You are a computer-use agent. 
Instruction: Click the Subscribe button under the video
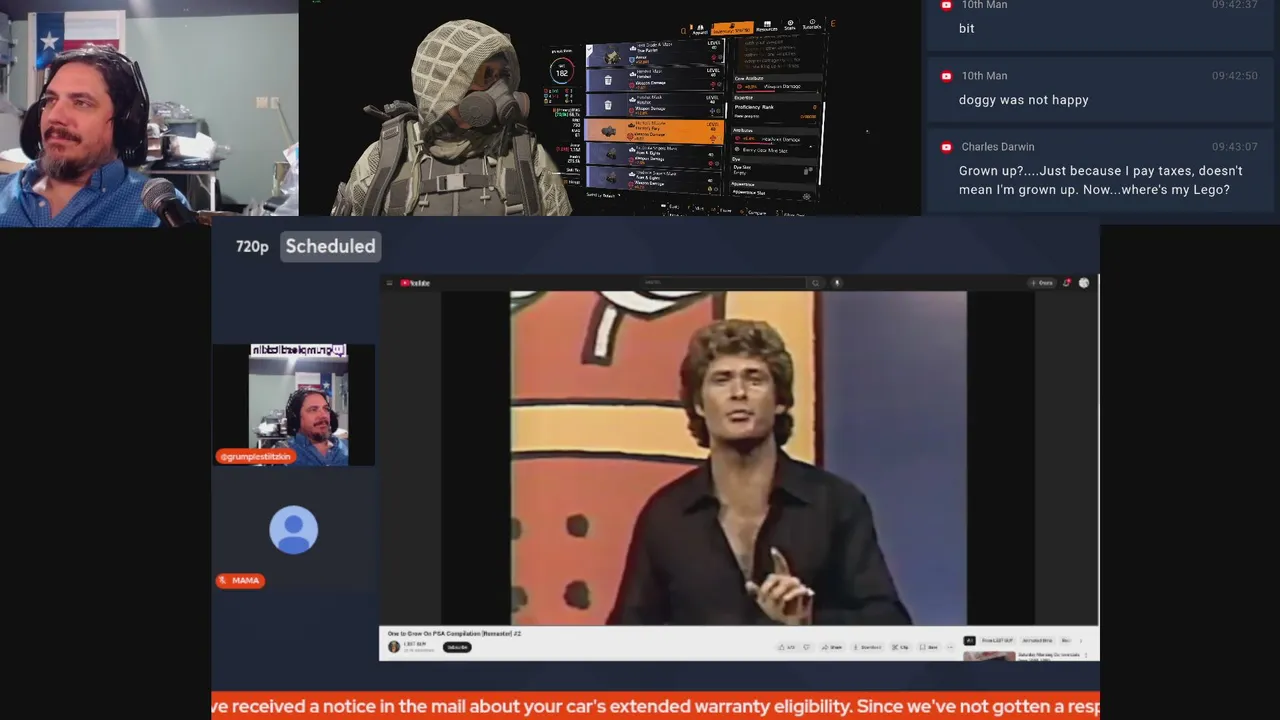coord(457,647)
